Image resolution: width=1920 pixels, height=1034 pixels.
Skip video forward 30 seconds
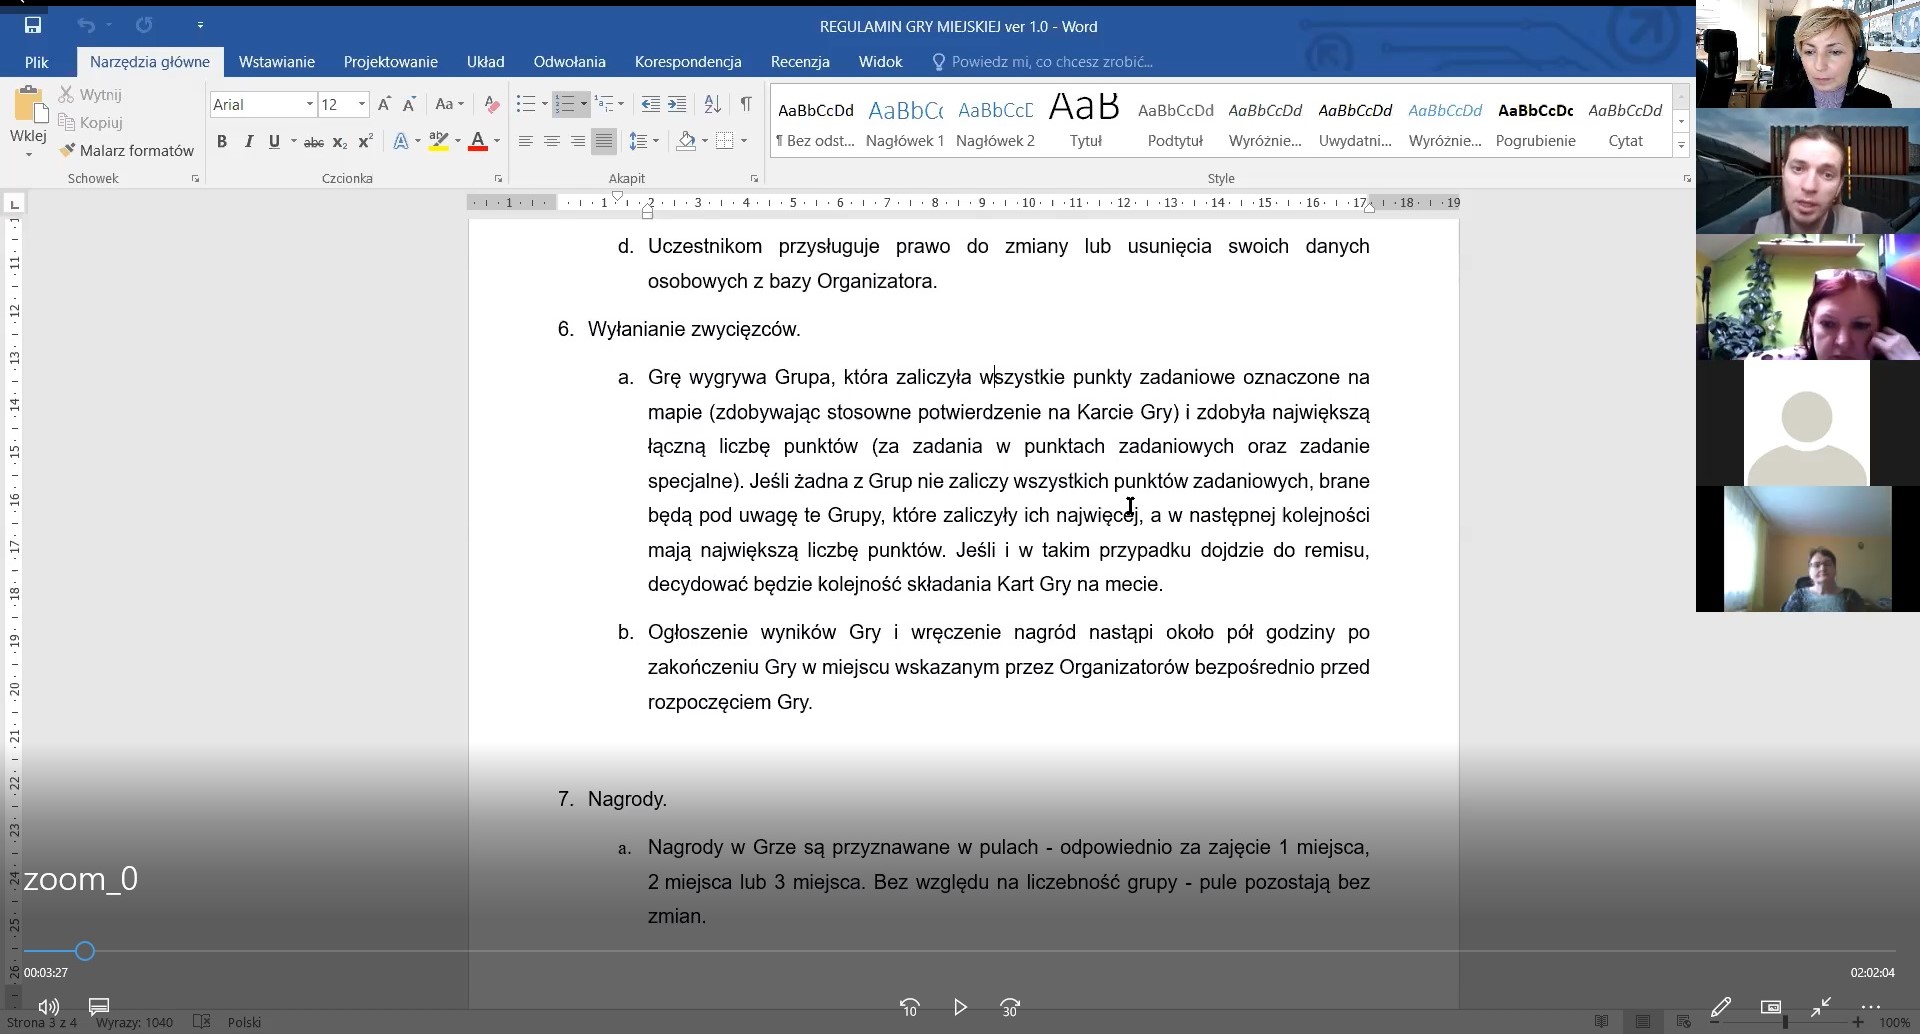click(1010, 1007)
